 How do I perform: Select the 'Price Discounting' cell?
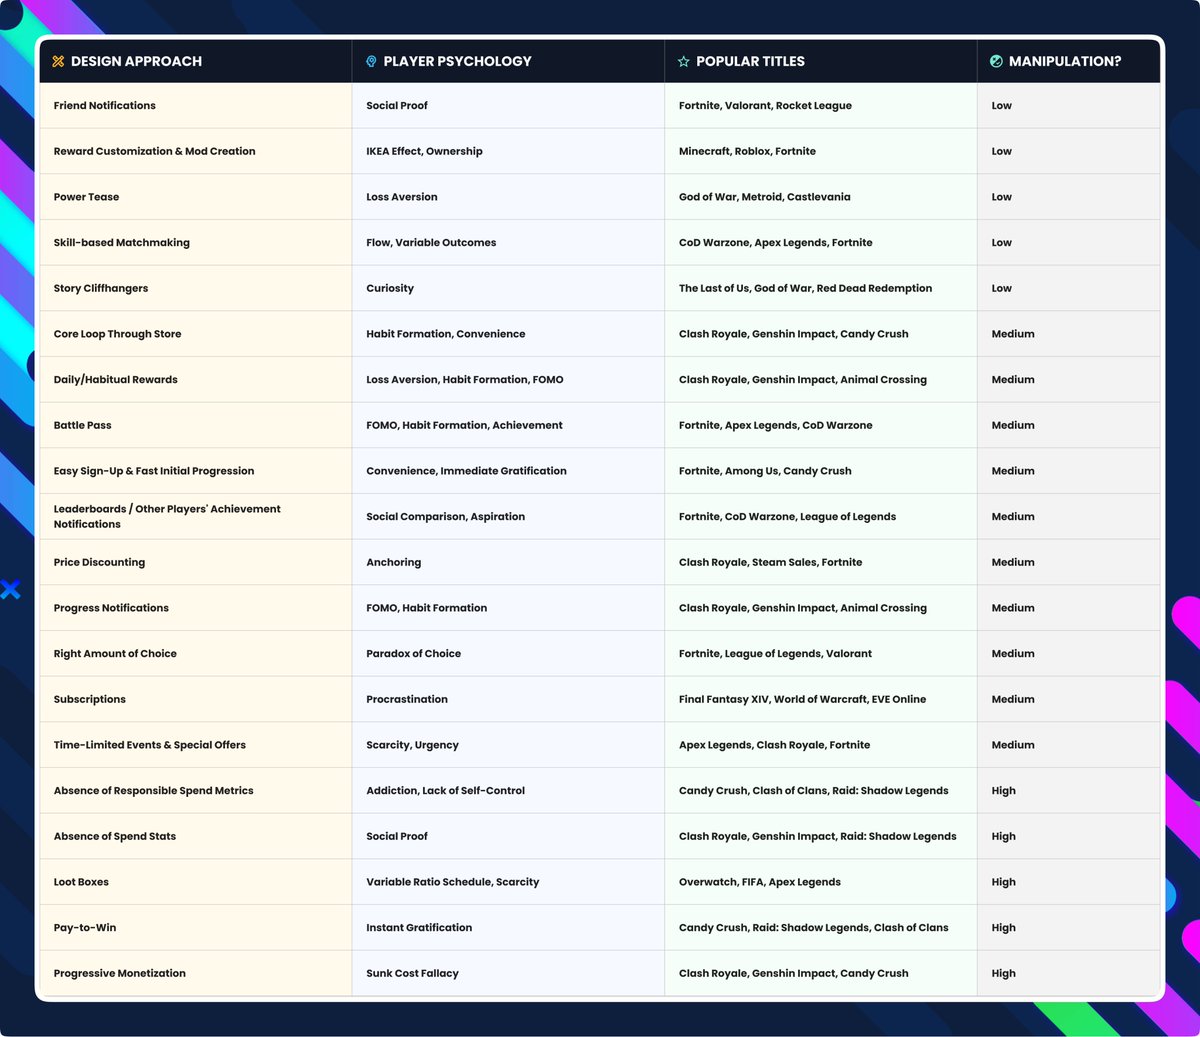(x=196, y=562)
